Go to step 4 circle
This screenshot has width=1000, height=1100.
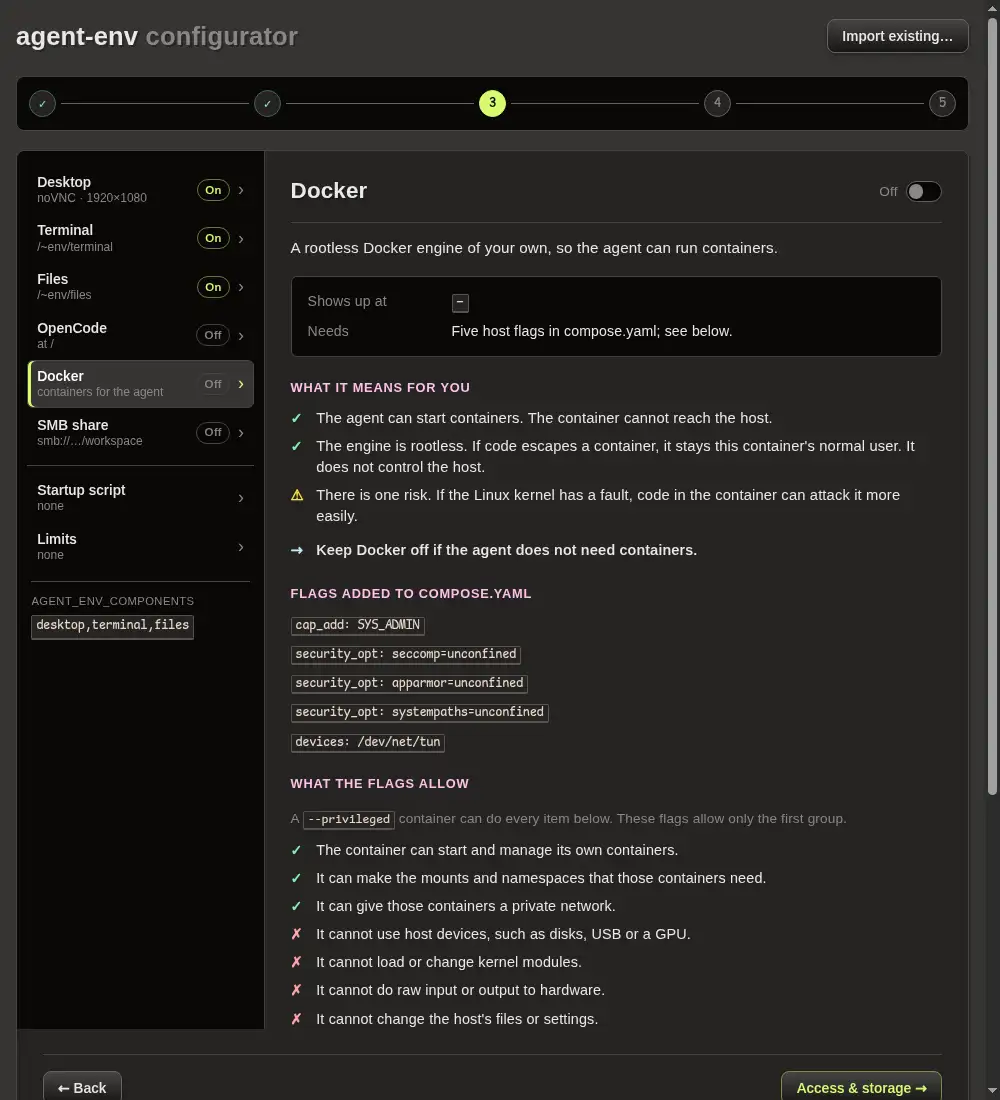717,103
